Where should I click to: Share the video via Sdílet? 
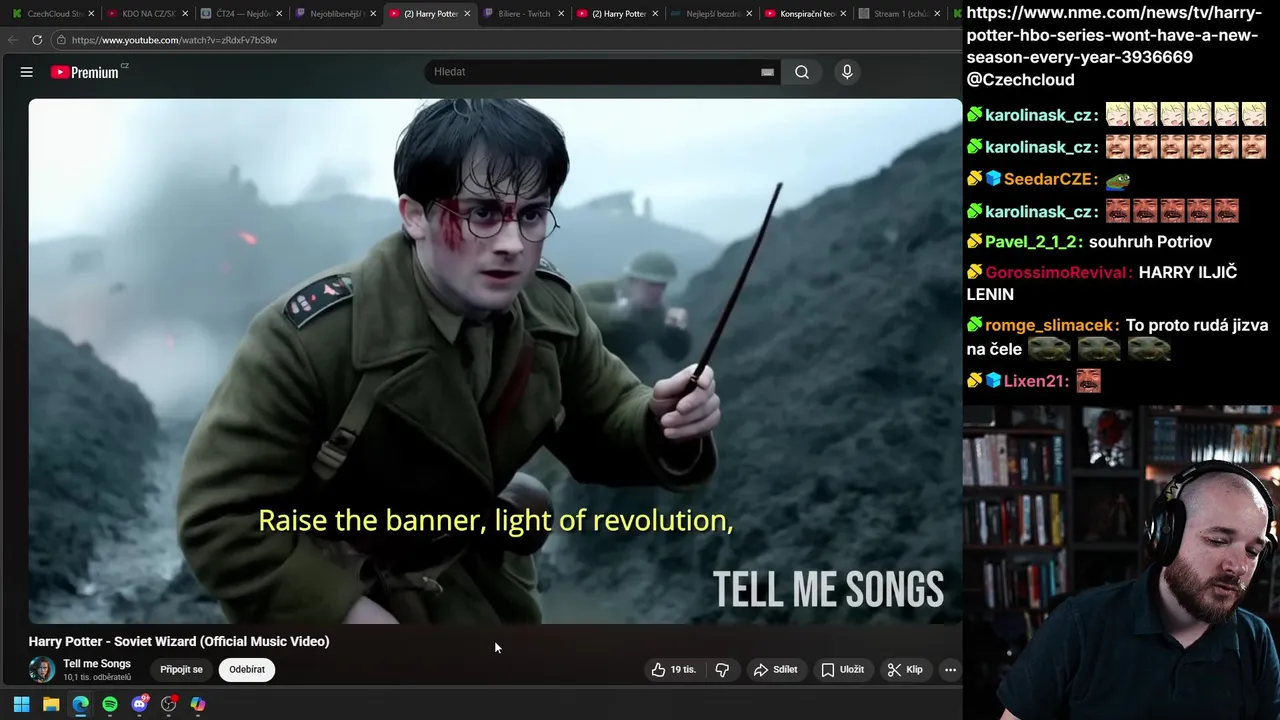pyautogui.click(x=776, y=670)
